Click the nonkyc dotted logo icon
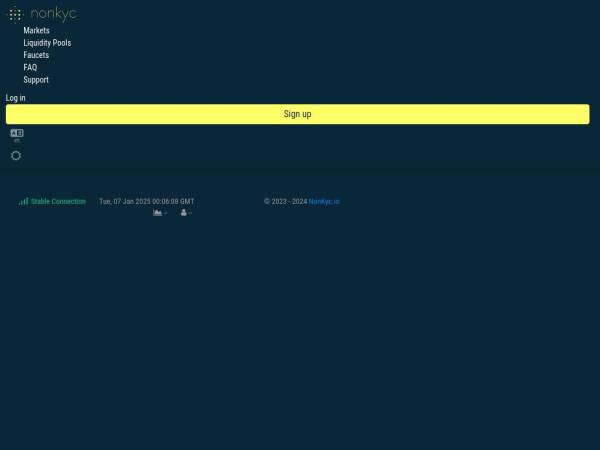This screenshot has width=600, height=450. click(15, 14)
